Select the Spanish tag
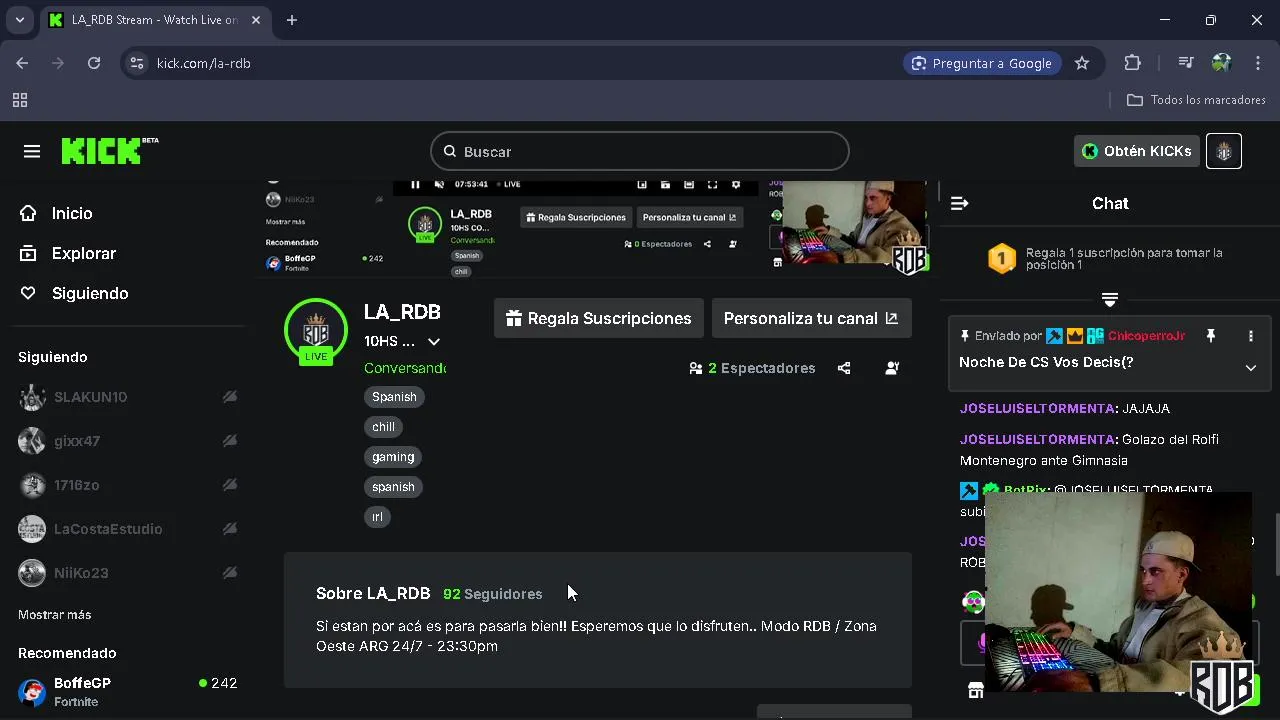The image size is (1280, 720). point(394,397)
